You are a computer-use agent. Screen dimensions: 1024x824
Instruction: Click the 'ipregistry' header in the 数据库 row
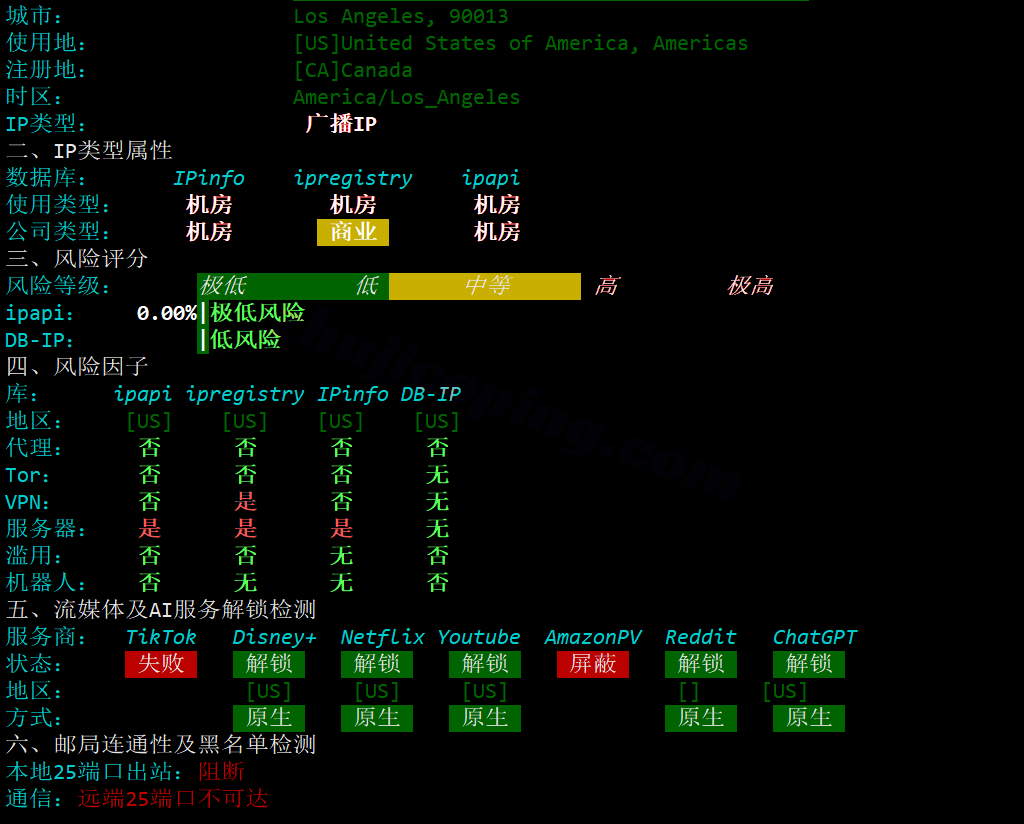click(x=353, y=178)
